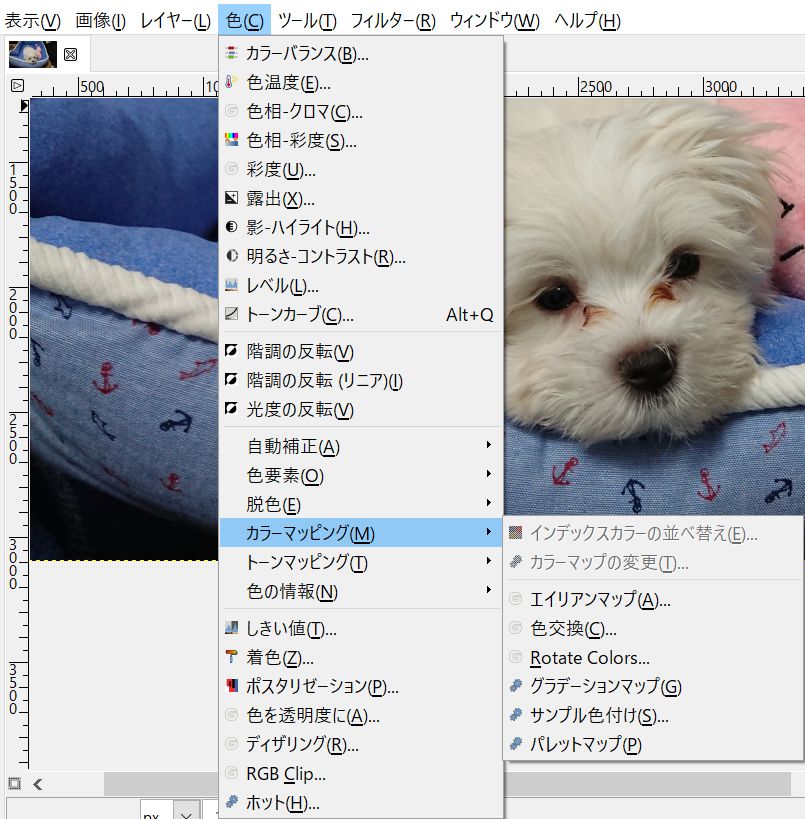The image size is (805, 819).
Task: Select Rotate Colors... in submenu
Action: (653, 657)
